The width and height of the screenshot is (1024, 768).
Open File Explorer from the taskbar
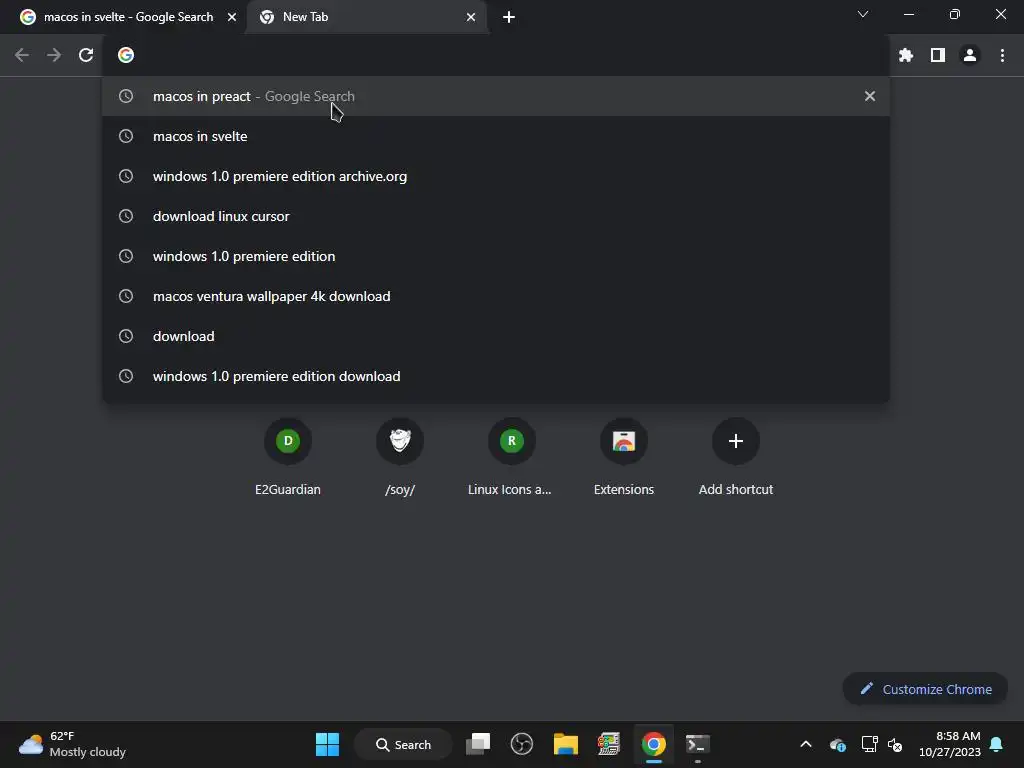click(566, 744)
